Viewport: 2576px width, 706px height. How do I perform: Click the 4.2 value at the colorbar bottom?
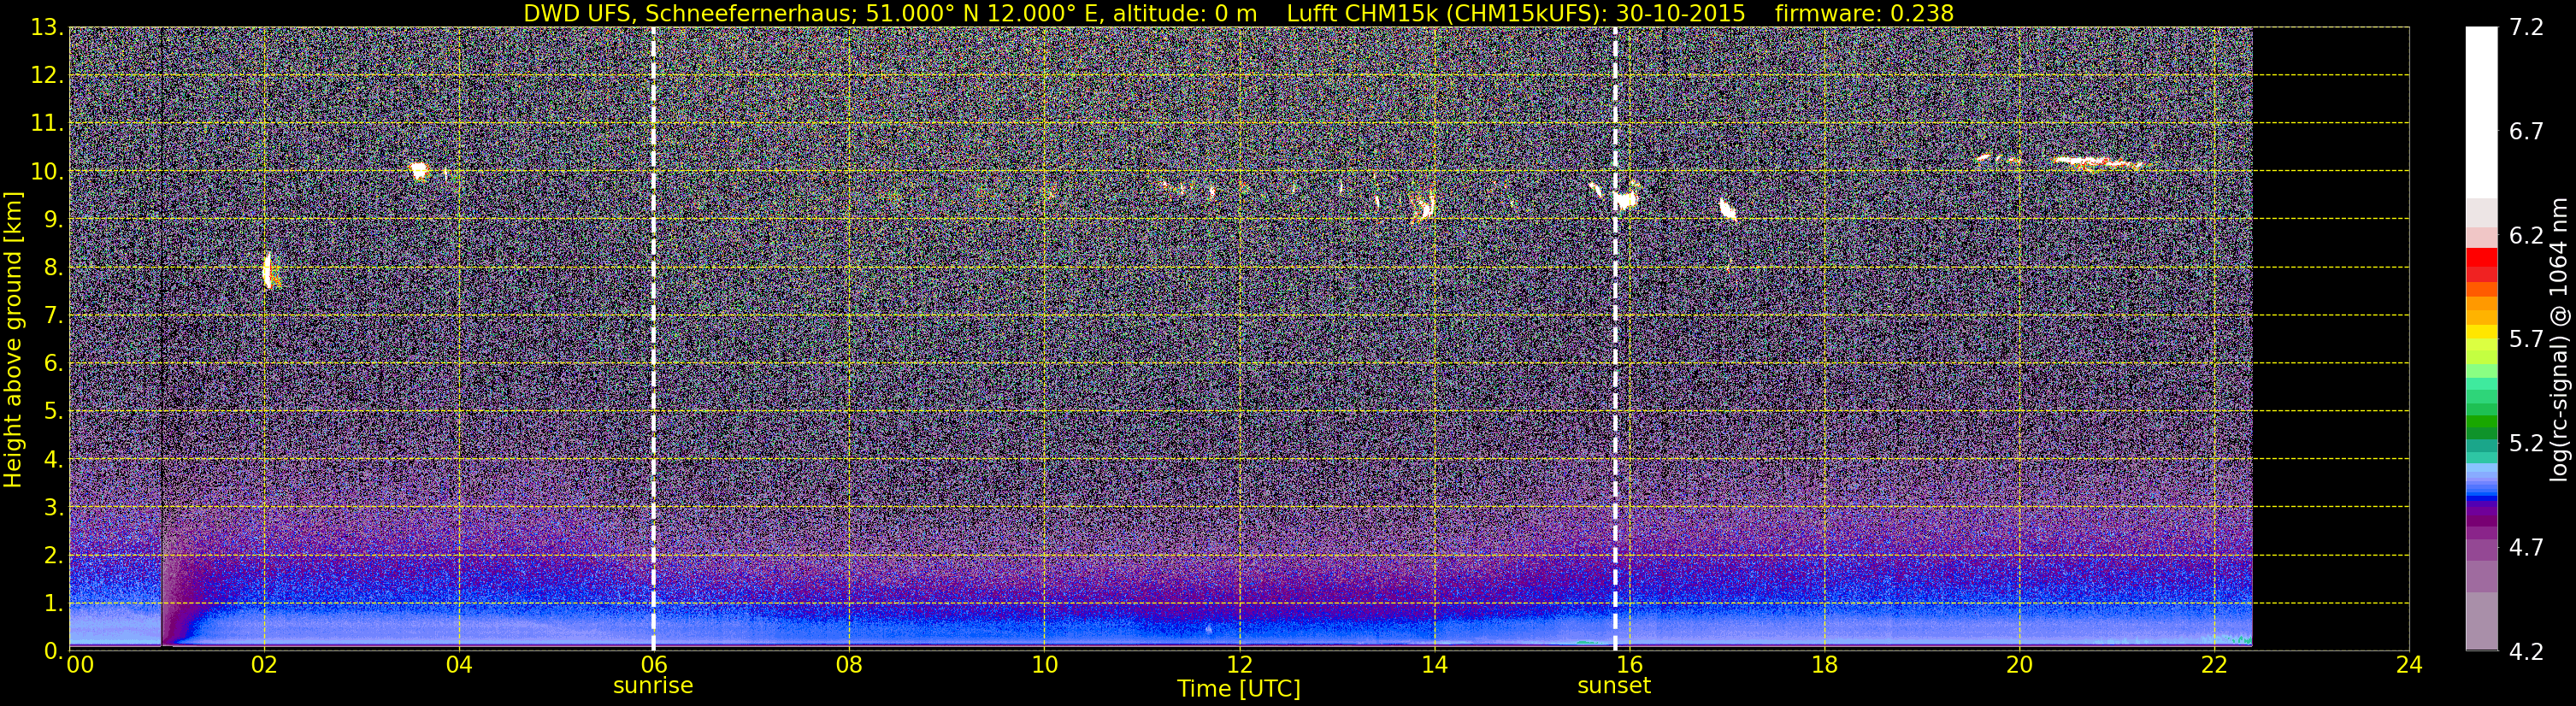(2527, 652)
